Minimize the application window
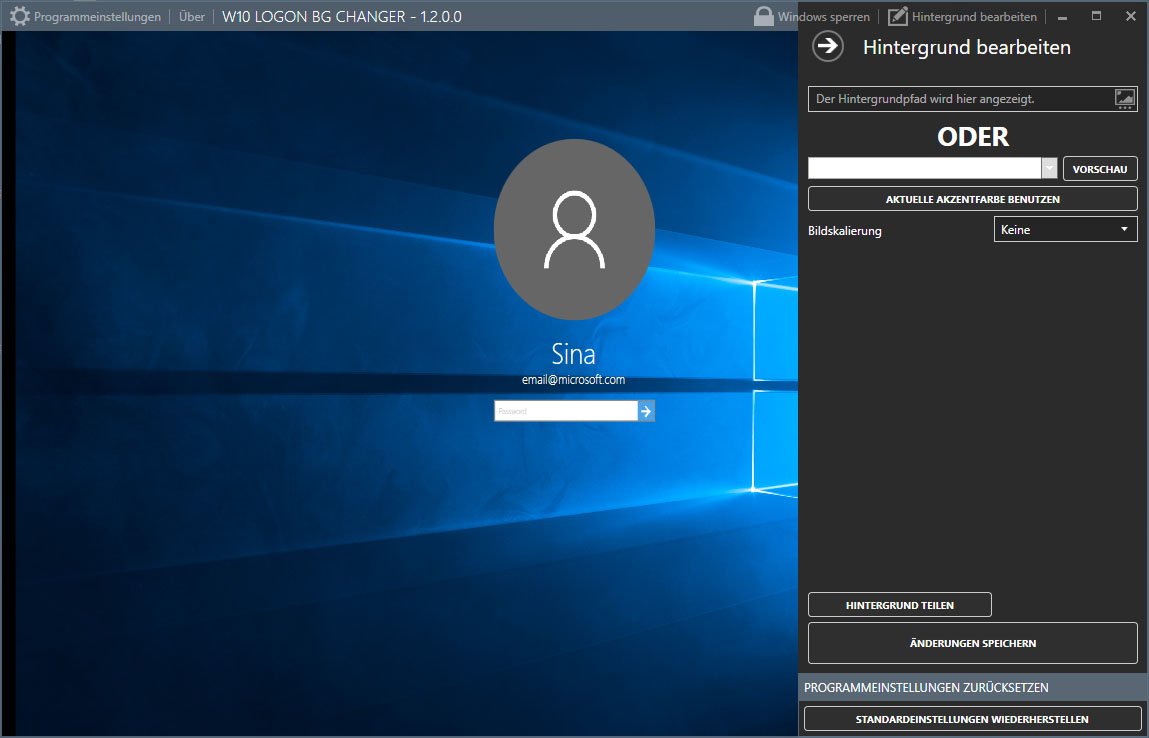Image resolution: width=1149 pixels, height=738 pixels. [1063, 16]
